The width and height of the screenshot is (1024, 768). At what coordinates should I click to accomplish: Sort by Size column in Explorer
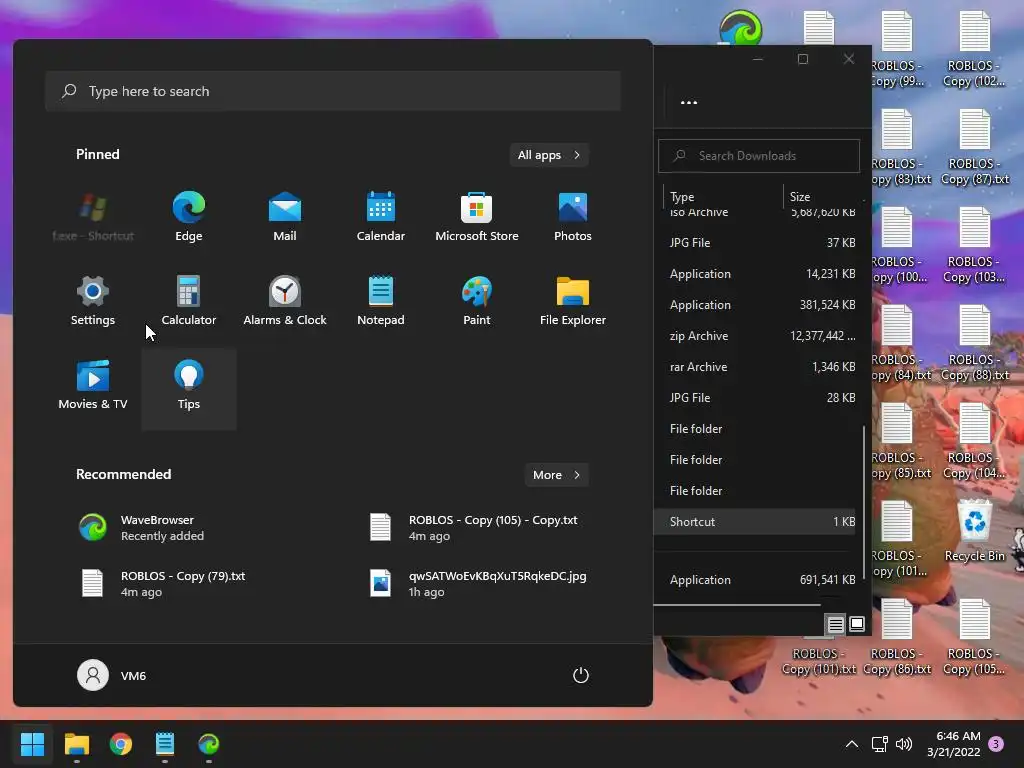click(824, 197)
